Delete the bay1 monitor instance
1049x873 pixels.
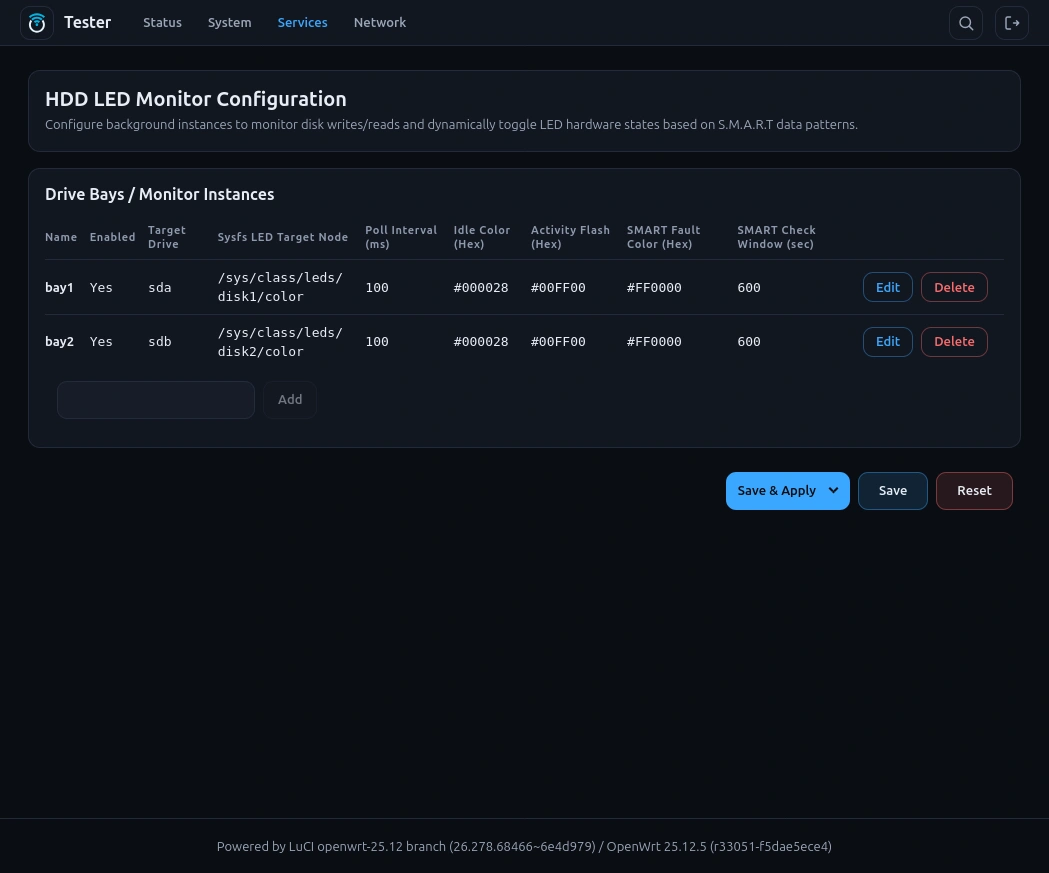click(x=954, y=287)
